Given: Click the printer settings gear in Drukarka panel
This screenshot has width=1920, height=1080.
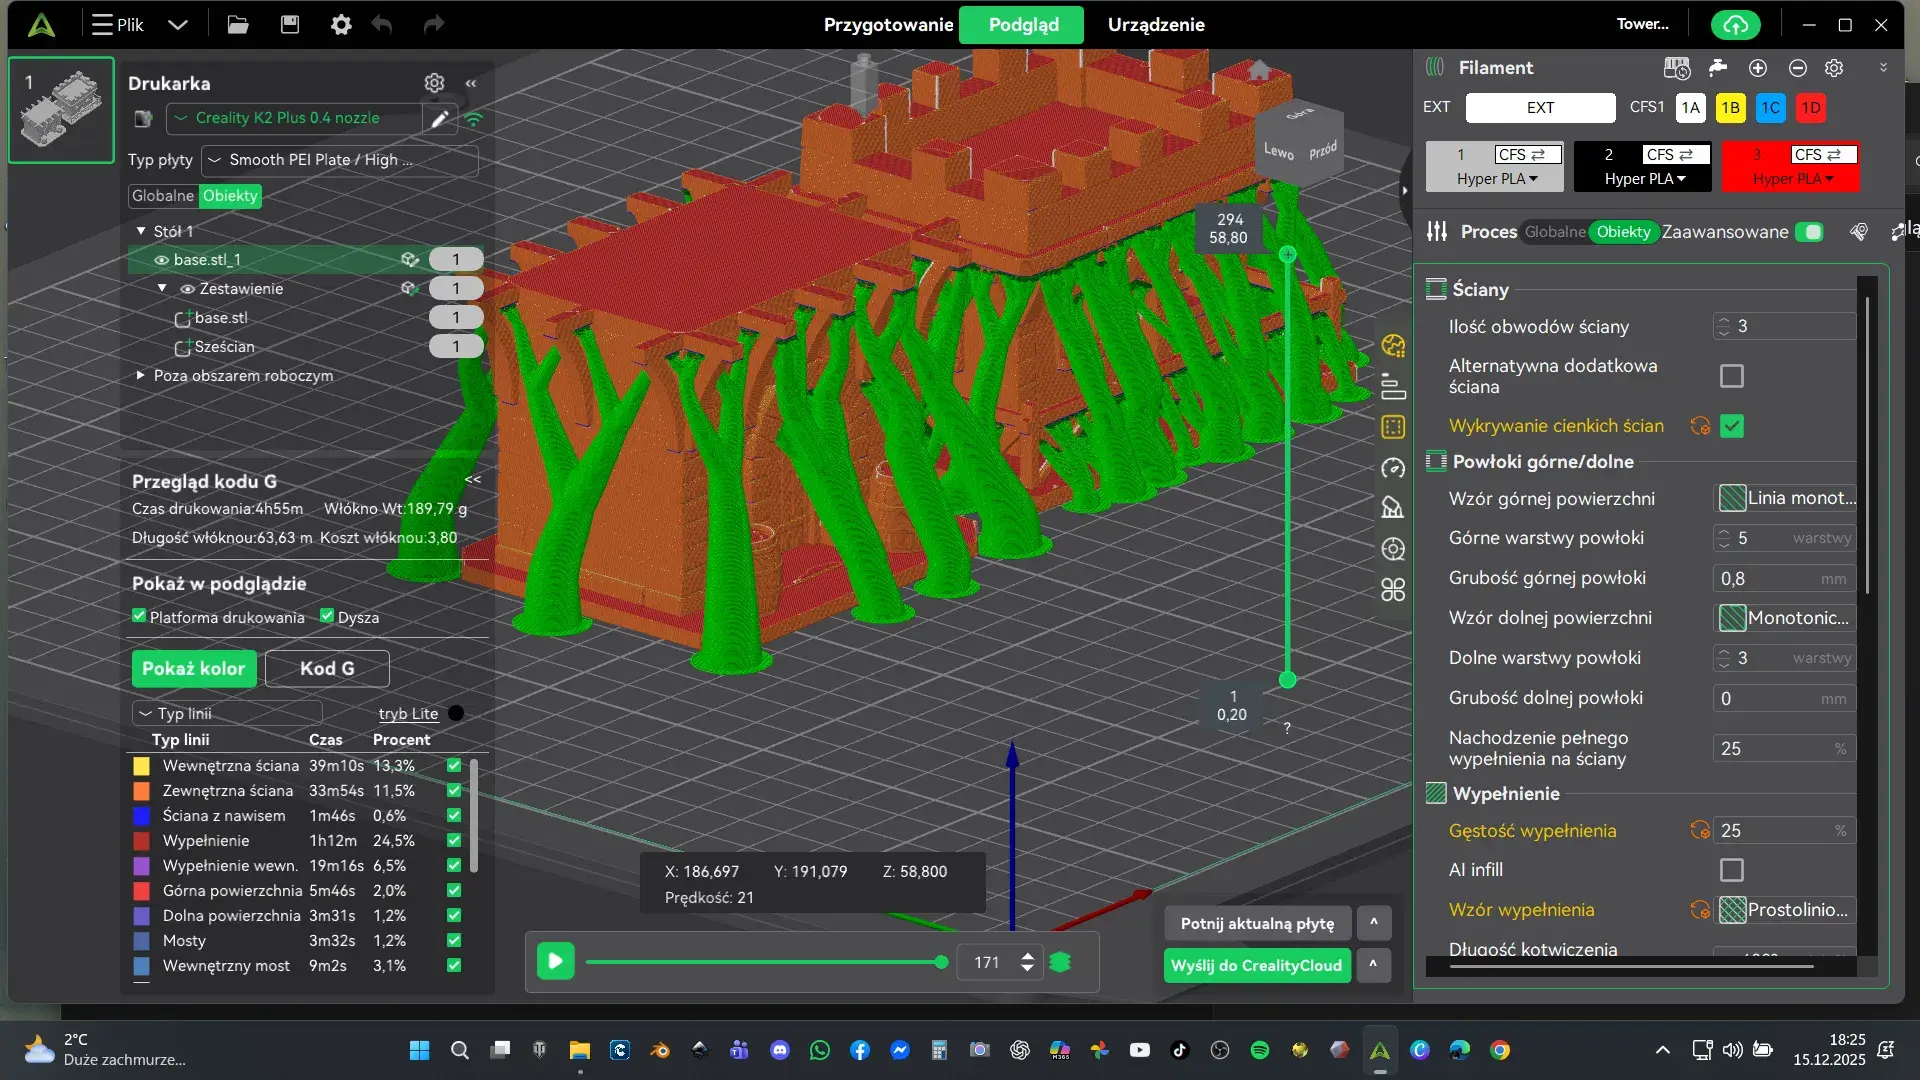Looking at the screenshot, I should (x=434, y=83).
